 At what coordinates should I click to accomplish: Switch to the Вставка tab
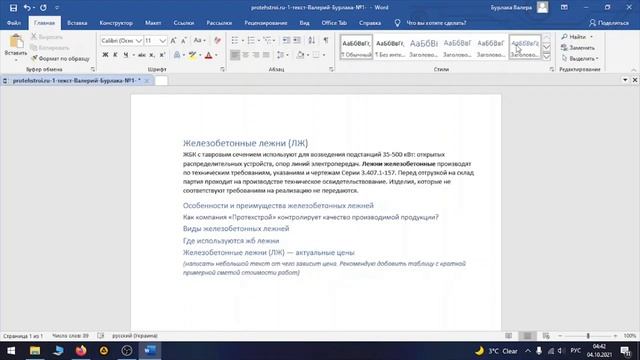point(77,23)
